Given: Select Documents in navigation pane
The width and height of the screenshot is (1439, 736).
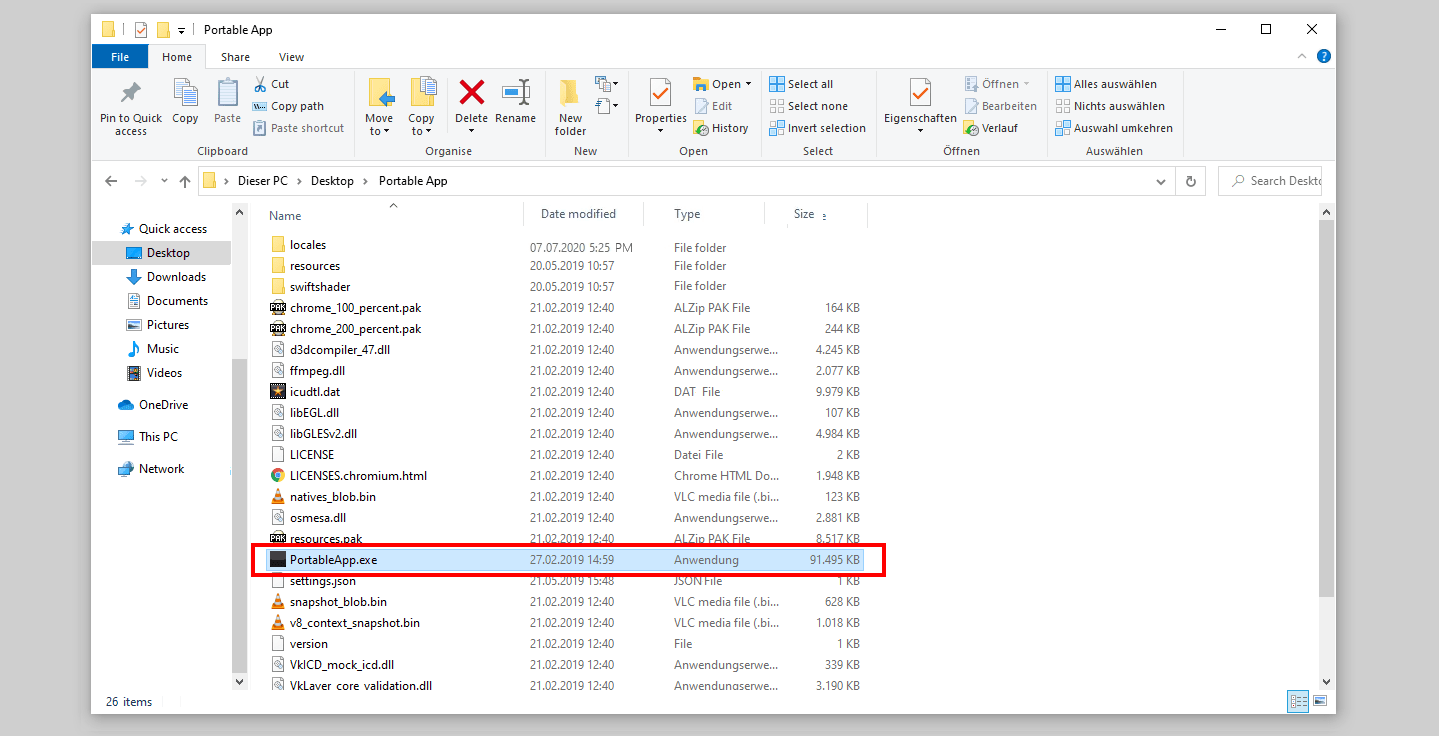Looking at the screenshot, I should 167,301.
